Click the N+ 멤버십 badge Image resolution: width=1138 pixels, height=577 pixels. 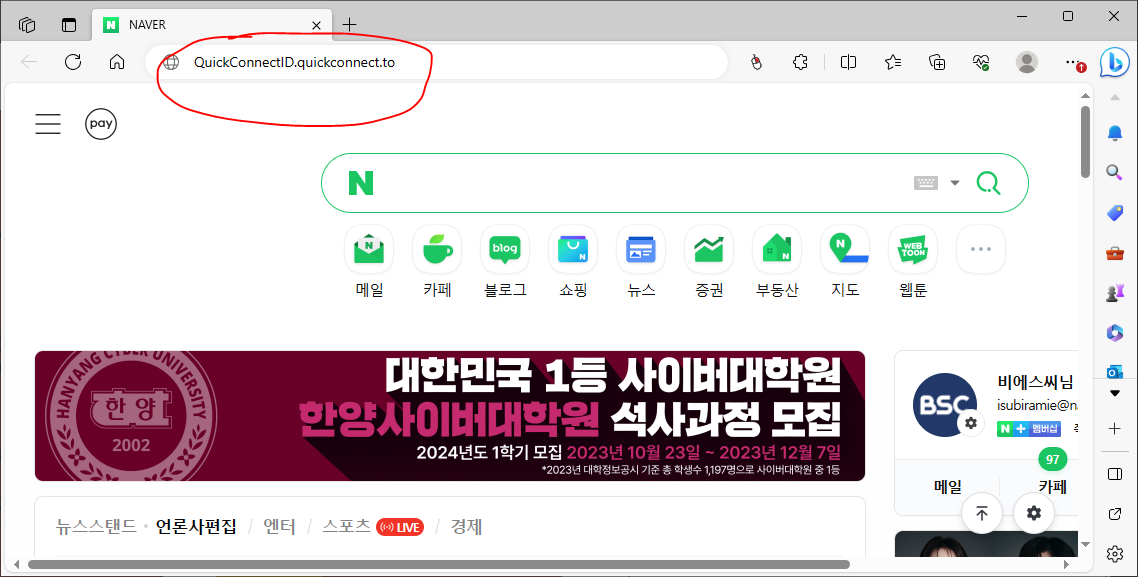(x=1029, y=429)
